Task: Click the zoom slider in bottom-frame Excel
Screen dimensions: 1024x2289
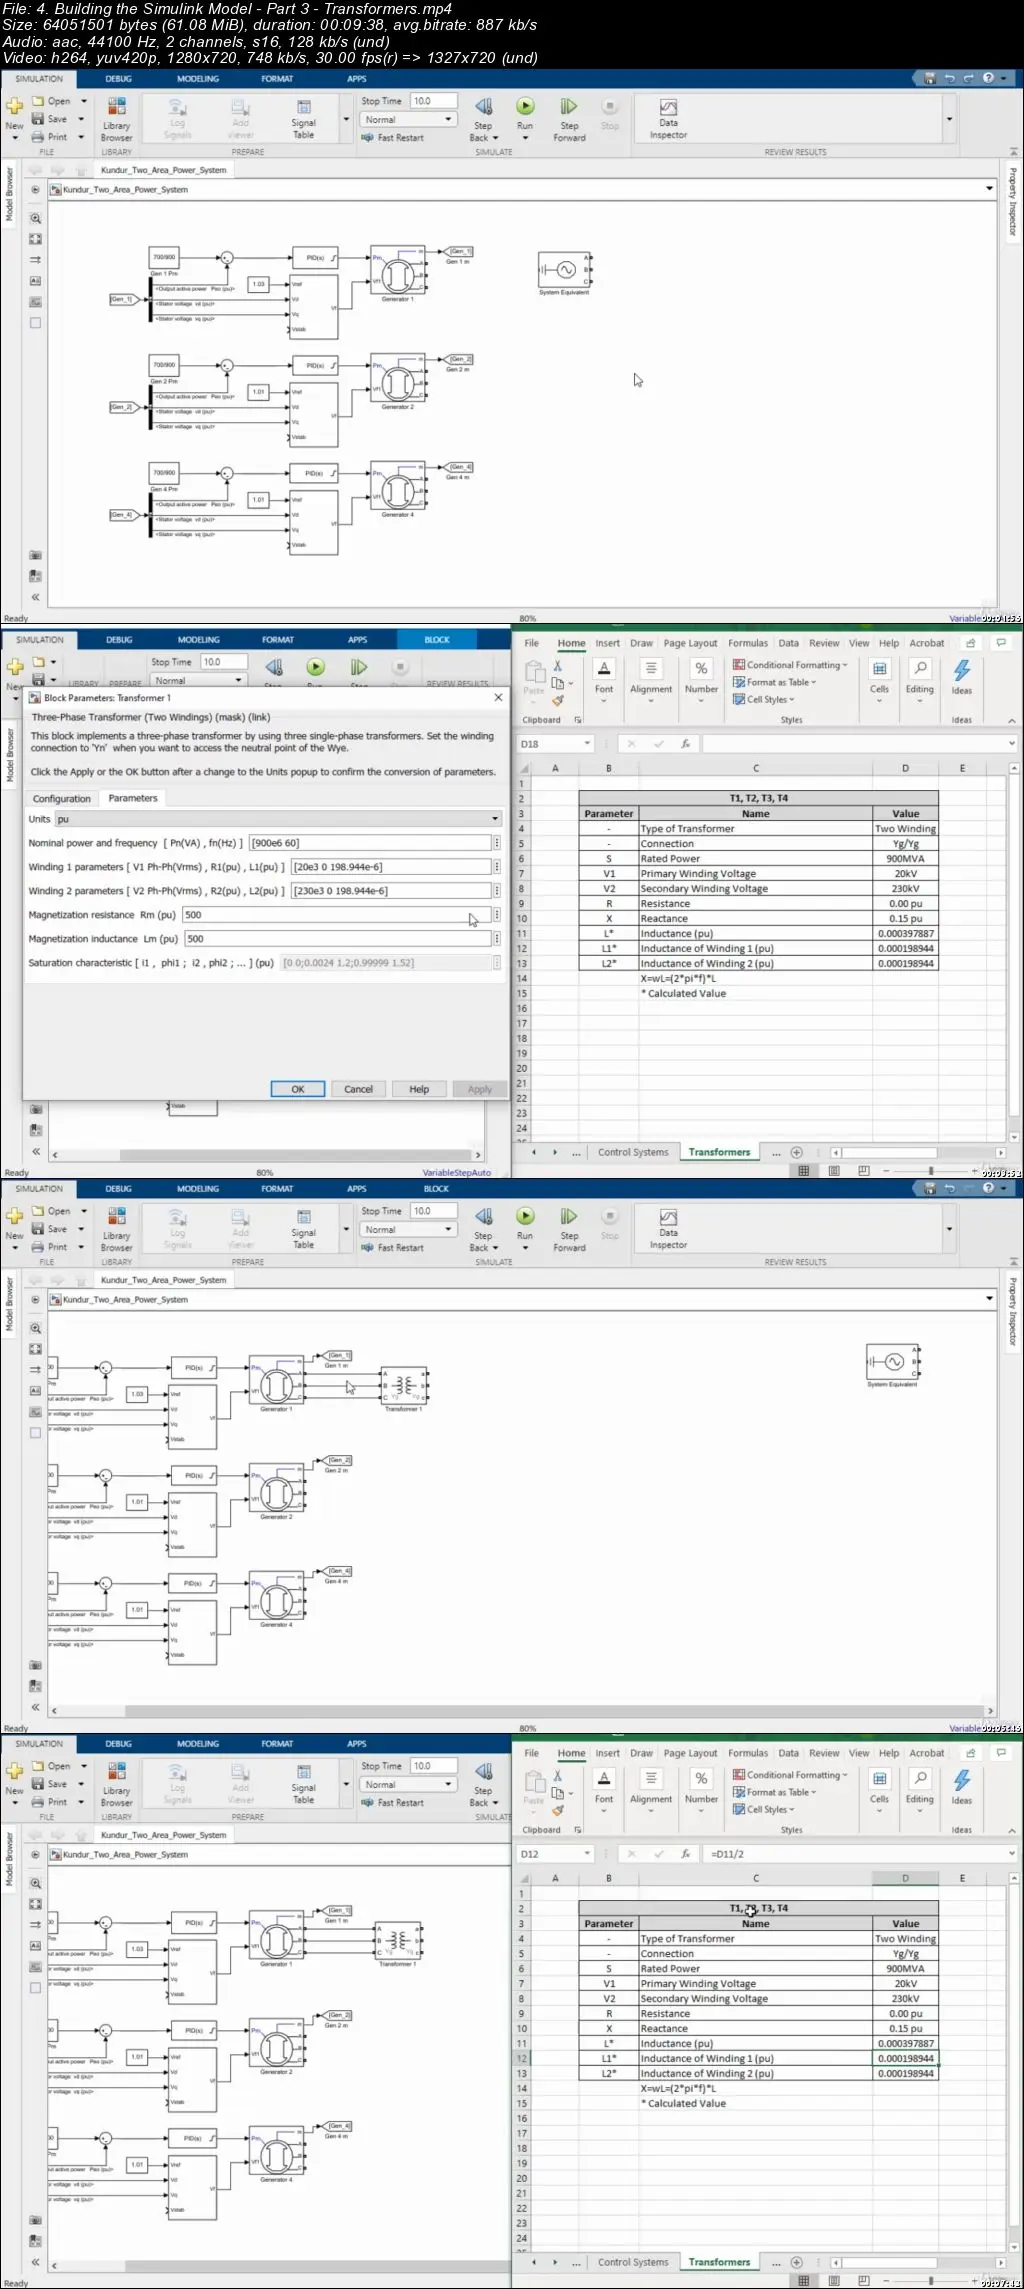Action: point(931,2281)
